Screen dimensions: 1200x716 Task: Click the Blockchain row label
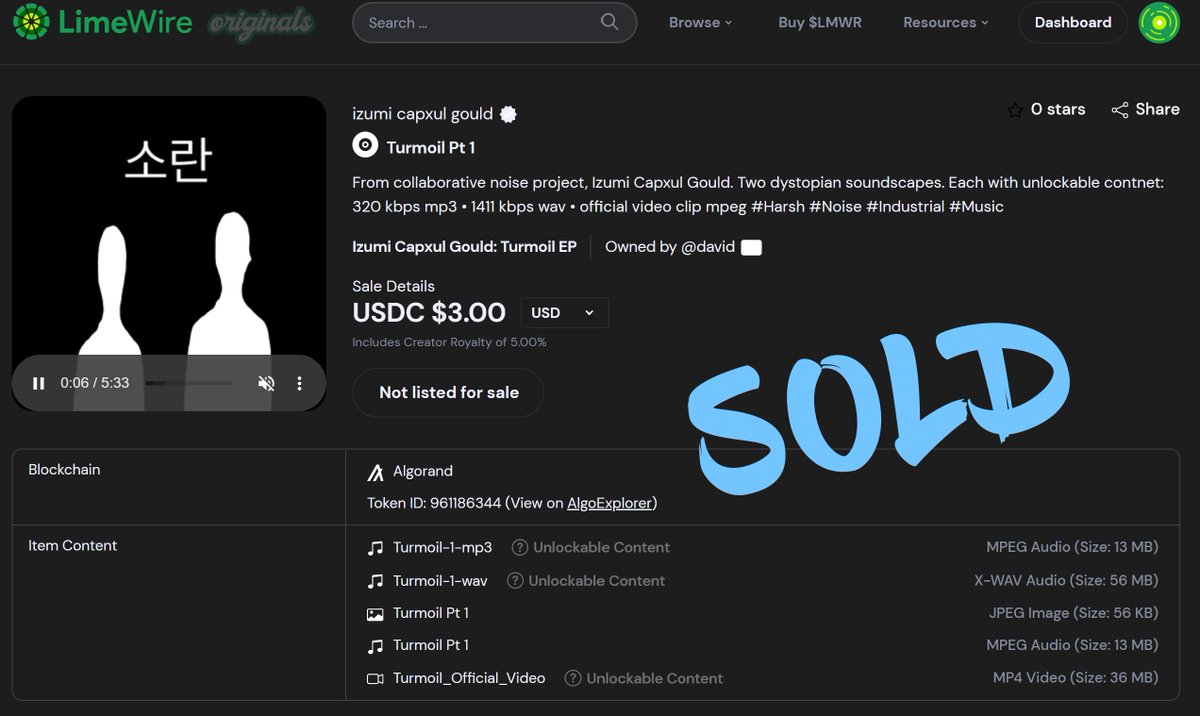point(64,470)
